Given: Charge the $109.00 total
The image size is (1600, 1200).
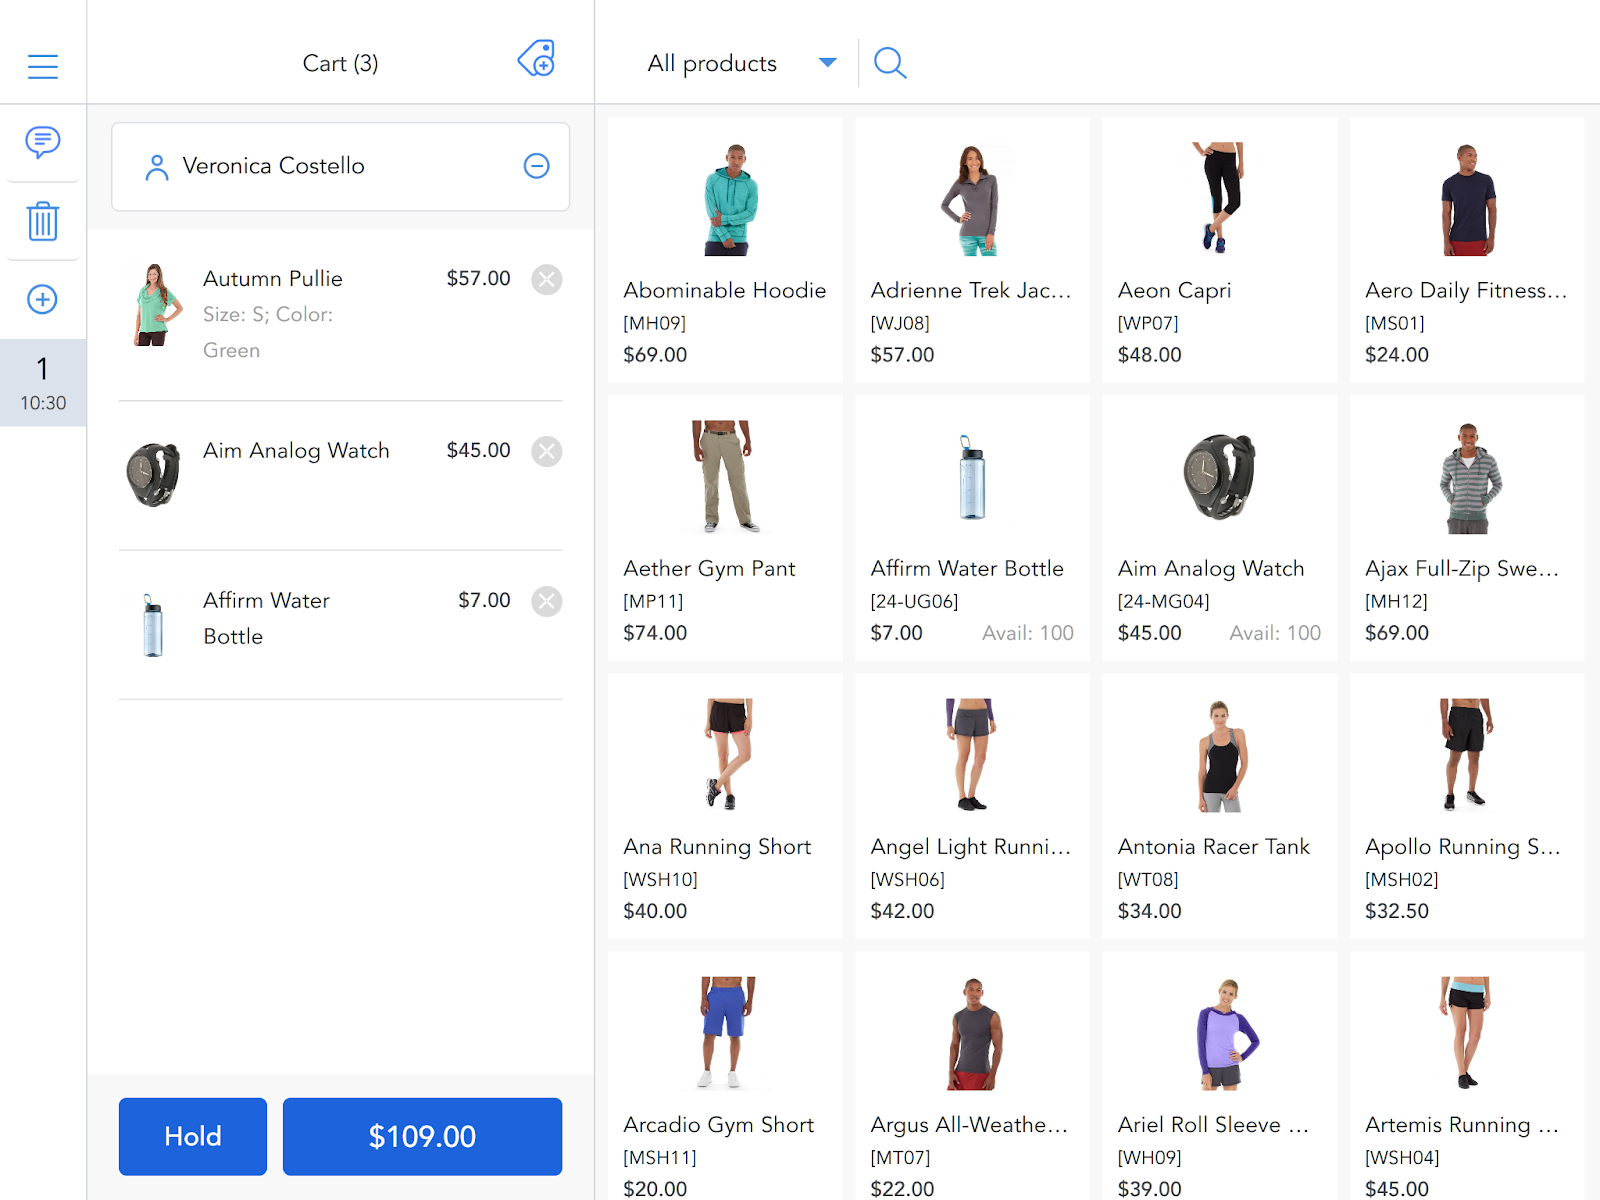Looking at the screenshot, I should [422, 1136].
